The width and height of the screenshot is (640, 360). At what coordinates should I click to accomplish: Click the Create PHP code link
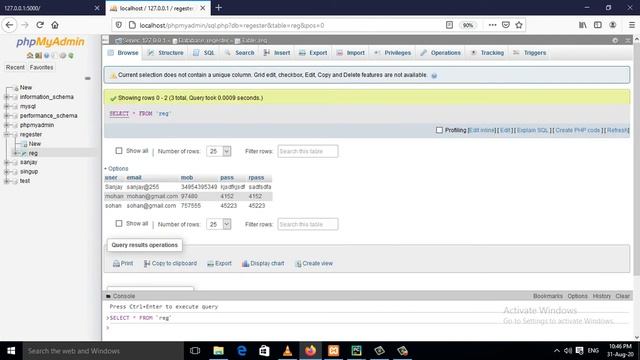coord(578,130)
